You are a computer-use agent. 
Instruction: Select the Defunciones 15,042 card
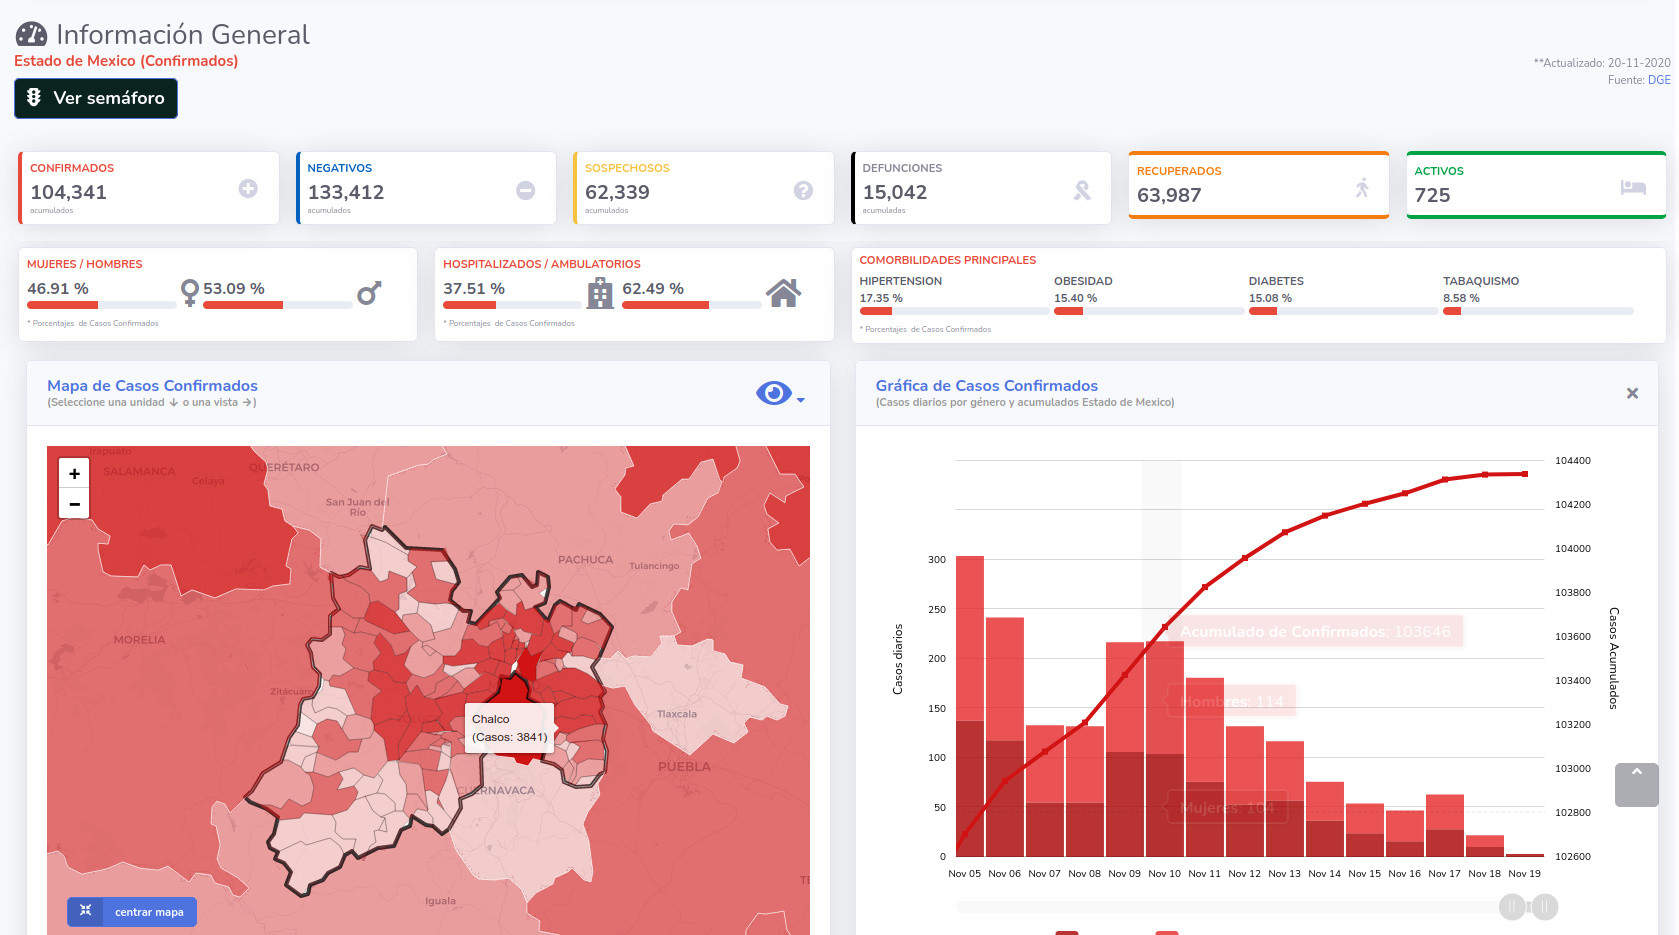pos(981,188)
